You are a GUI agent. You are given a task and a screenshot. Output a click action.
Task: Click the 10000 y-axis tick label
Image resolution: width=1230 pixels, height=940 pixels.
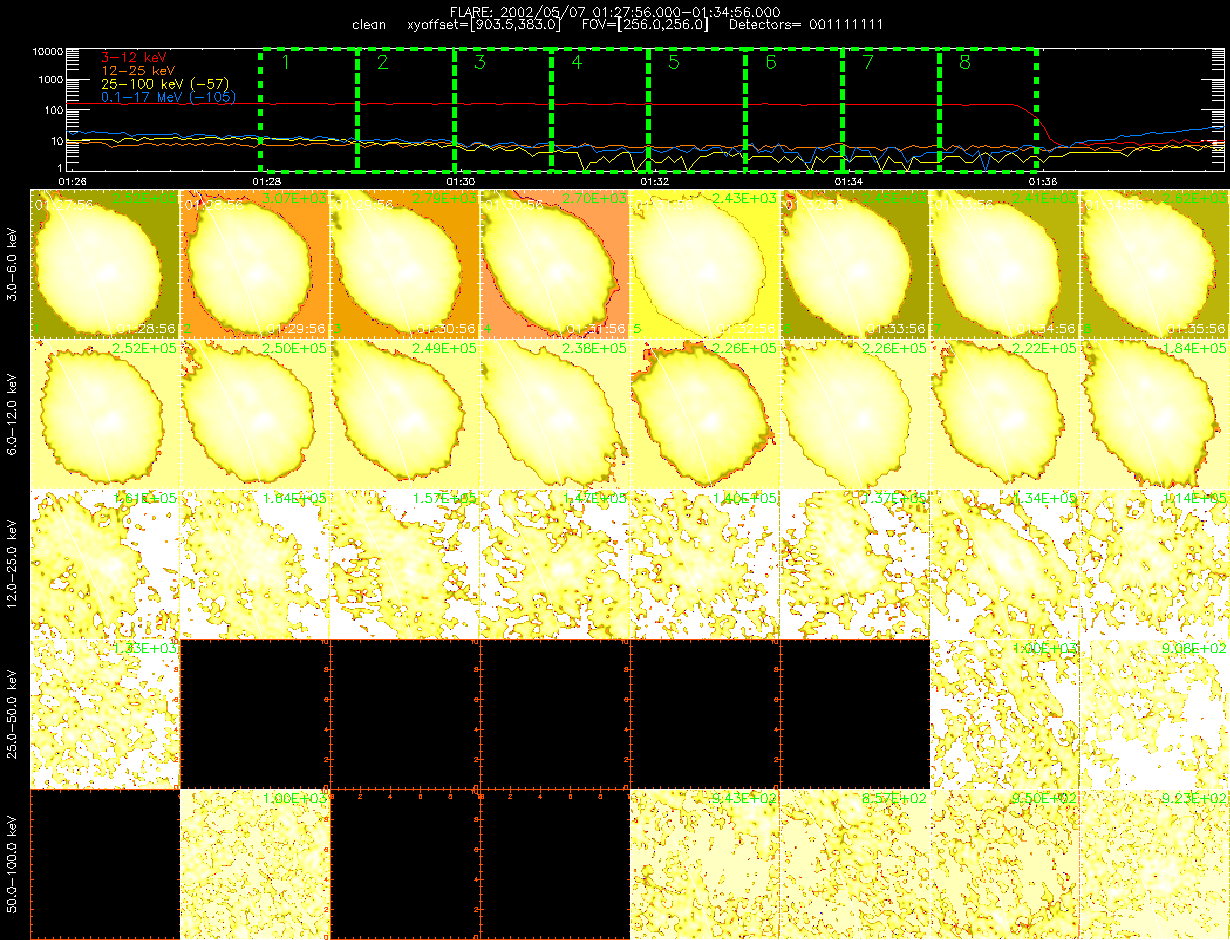coord(47,51)
